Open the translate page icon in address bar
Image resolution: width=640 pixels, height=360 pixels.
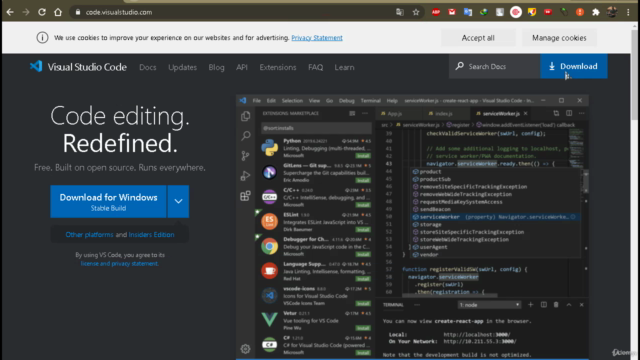pos(400,12)
